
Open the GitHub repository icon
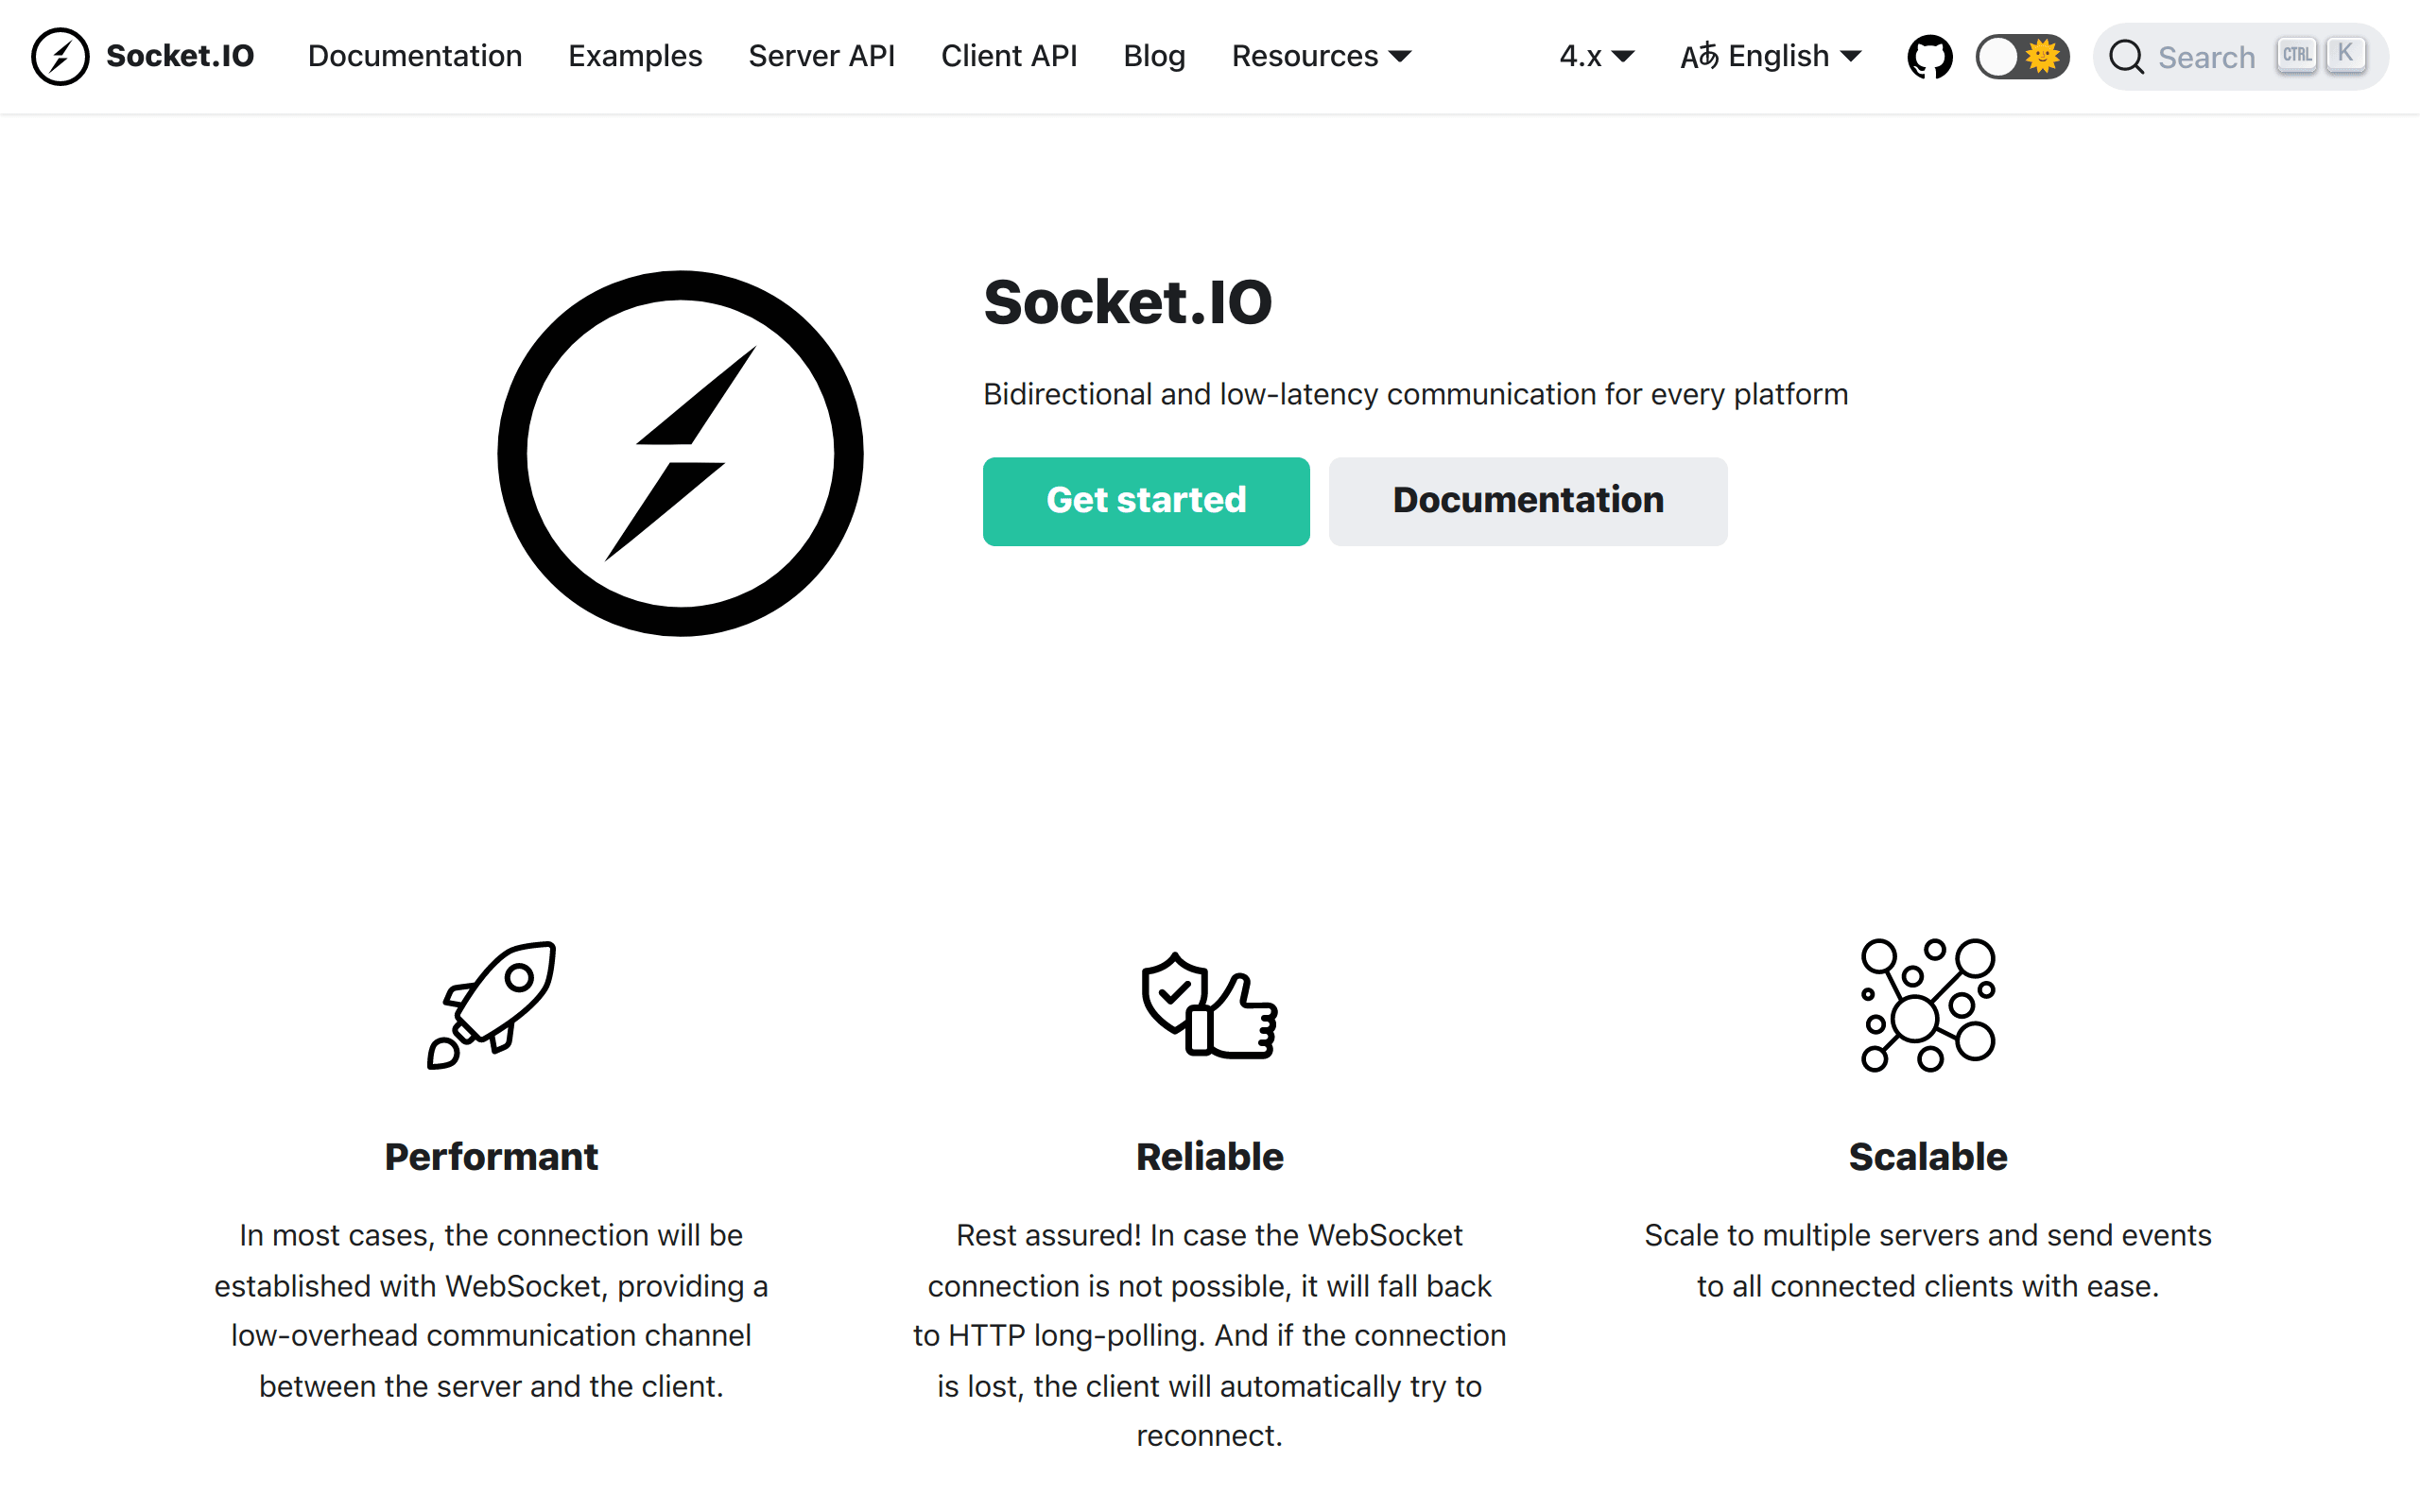coord(1929,56)
